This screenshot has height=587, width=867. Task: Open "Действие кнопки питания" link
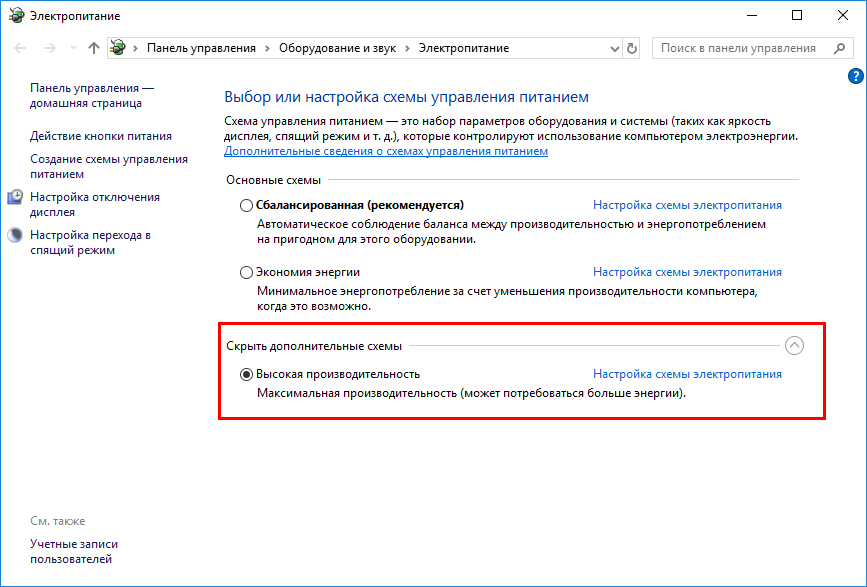101,136
